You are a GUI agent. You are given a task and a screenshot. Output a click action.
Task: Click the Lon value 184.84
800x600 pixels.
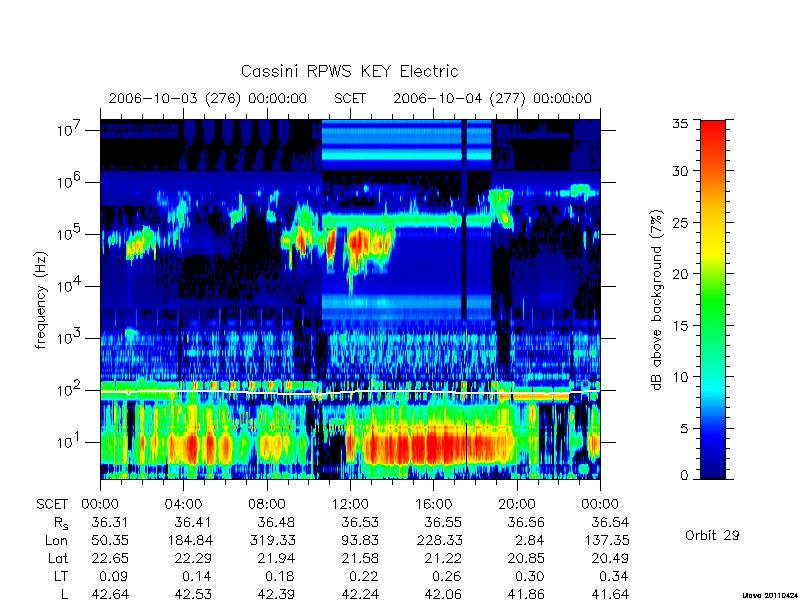coord(190,540)
